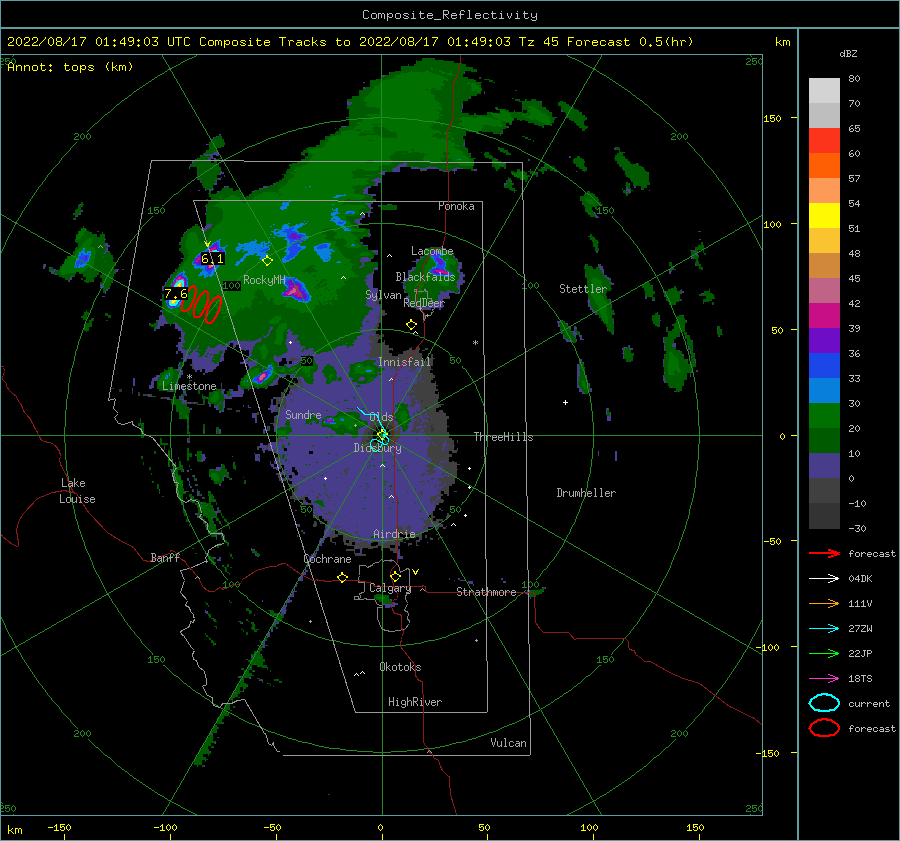
Task: Pick the light blue 33-30 dBZ swatch
Action: [824, 391]
